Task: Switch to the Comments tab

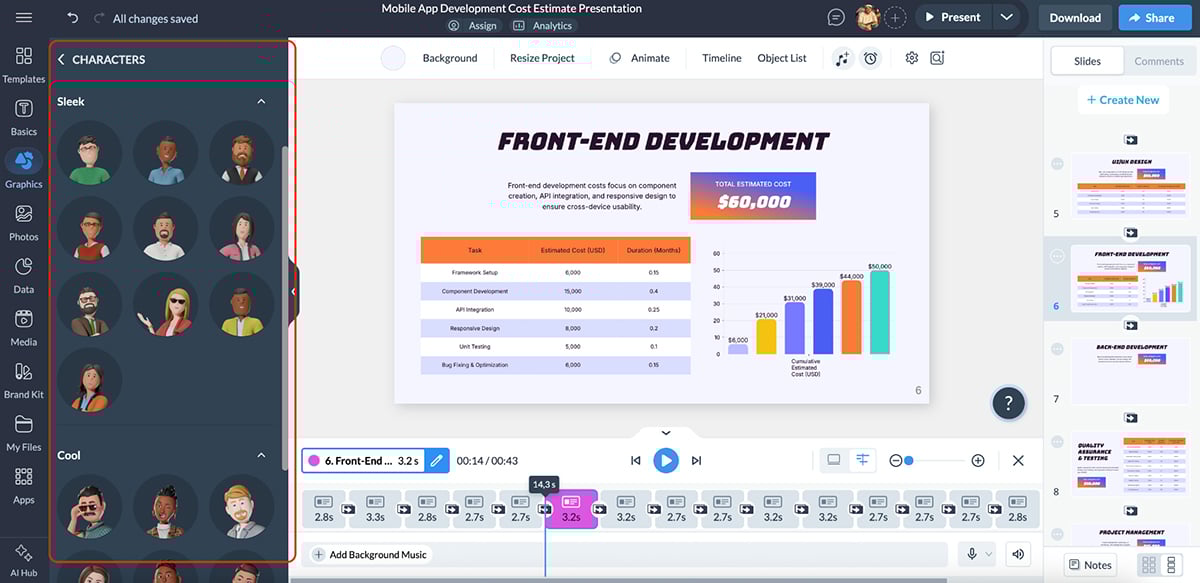Action: point(1157,60)
